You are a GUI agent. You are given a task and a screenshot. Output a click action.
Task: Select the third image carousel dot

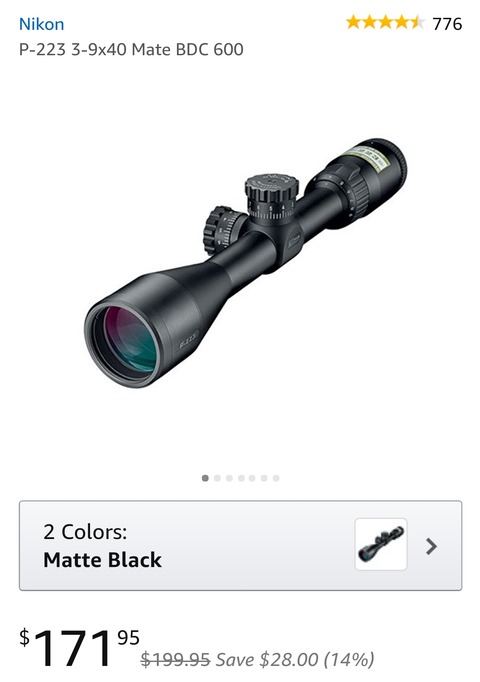(x=229, y=478)
